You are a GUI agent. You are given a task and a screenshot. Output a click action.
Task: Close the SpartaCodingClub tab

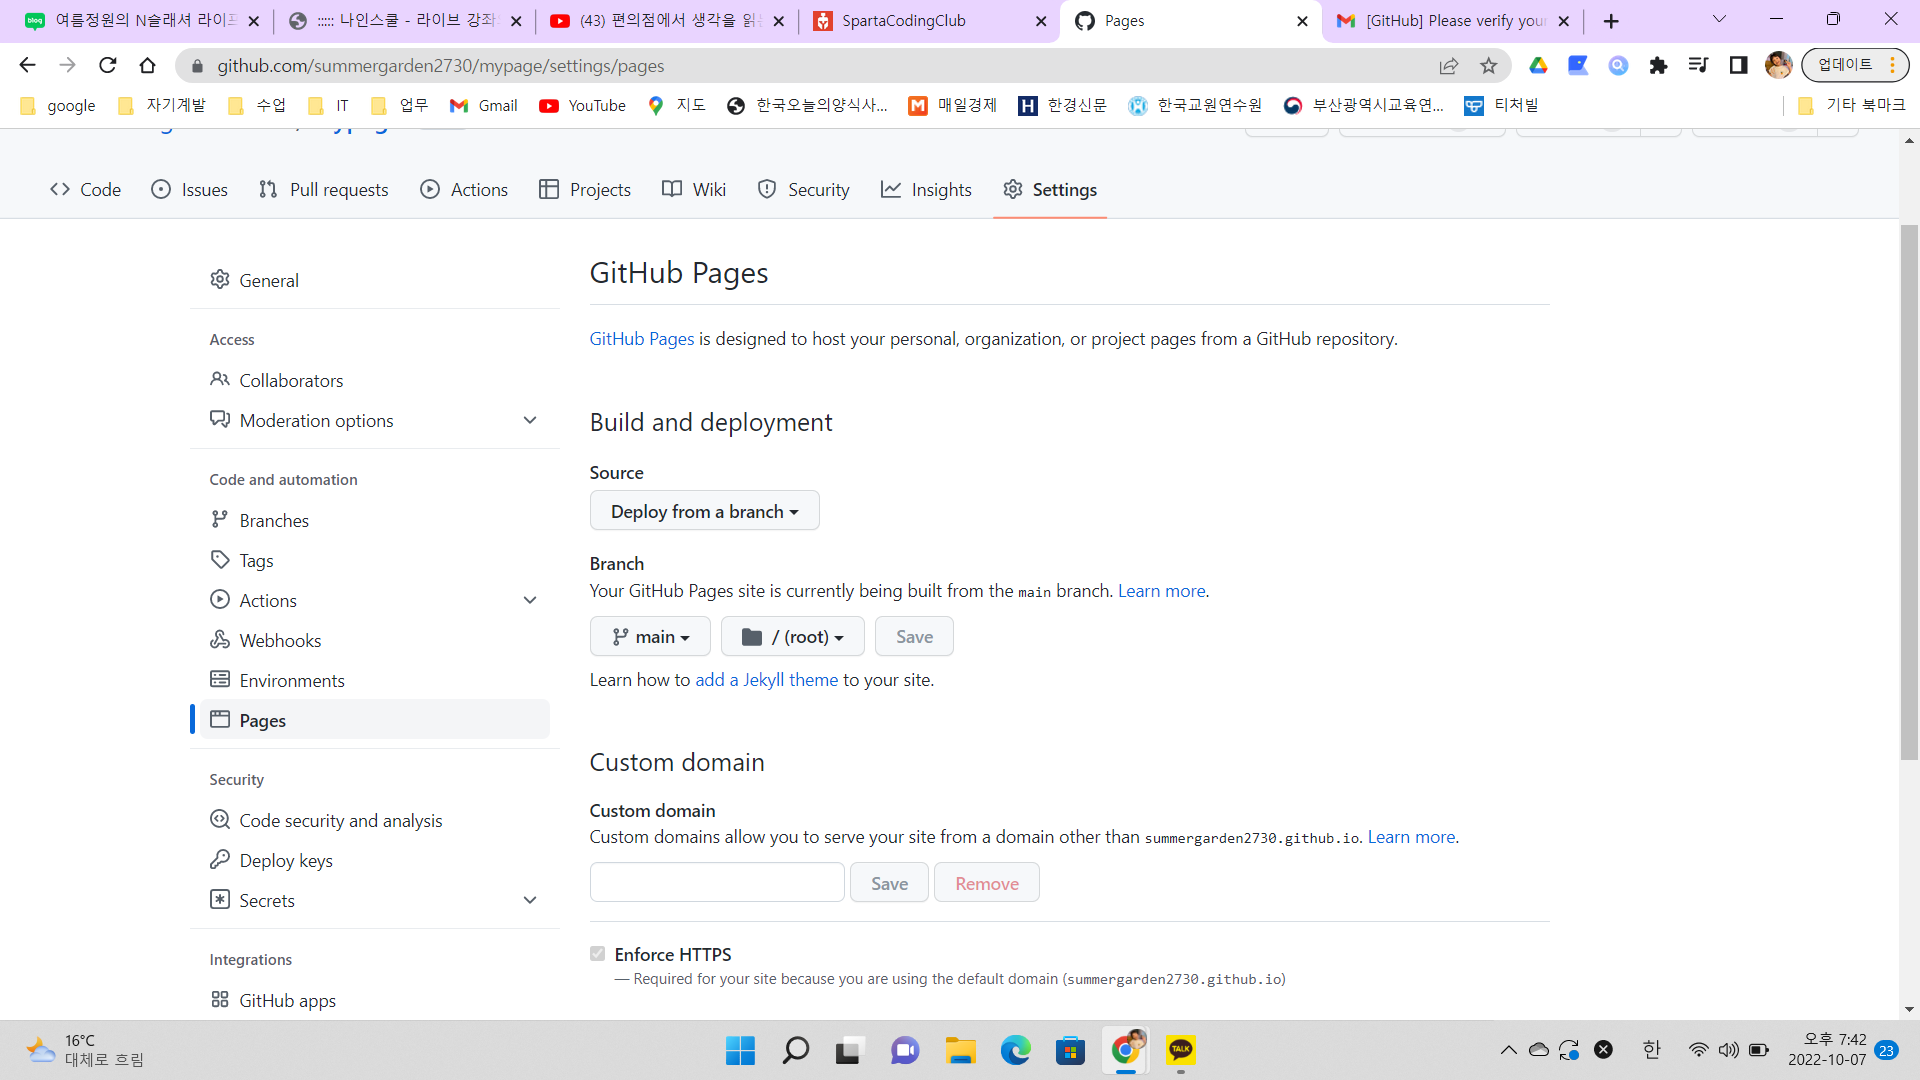(1041, 21)
